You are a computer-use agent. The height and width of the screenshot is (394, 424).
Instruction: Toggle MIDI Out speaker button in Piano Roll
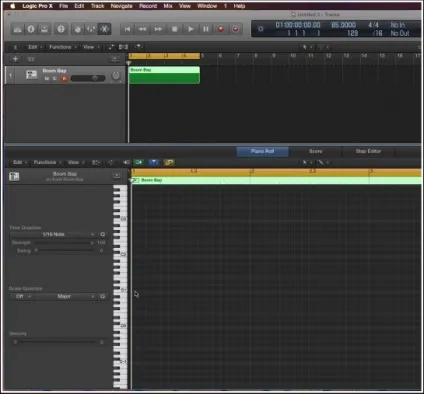(126, 162)
